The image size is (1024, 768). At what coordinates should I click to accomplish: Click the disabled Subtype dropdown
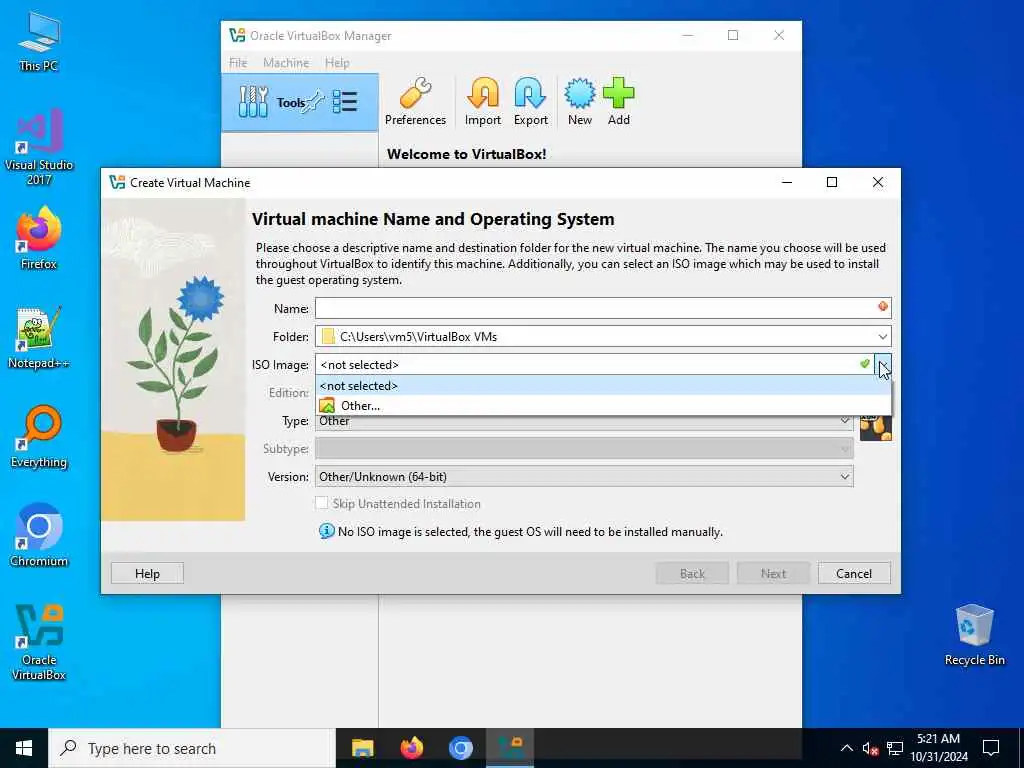click(584, 449)
